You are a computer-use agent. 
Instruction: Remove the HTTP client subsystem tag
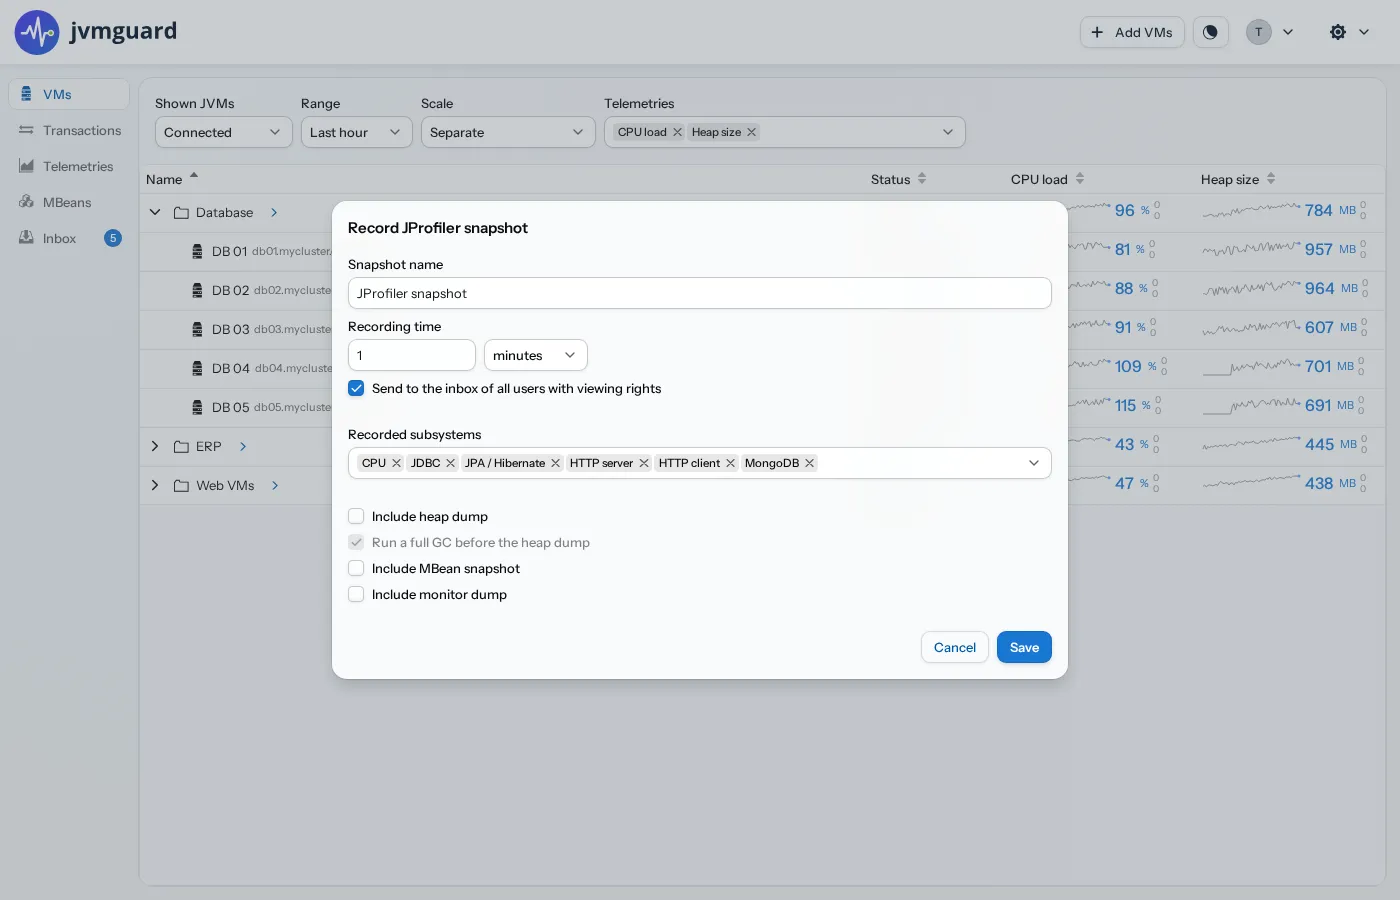(731, 463)
